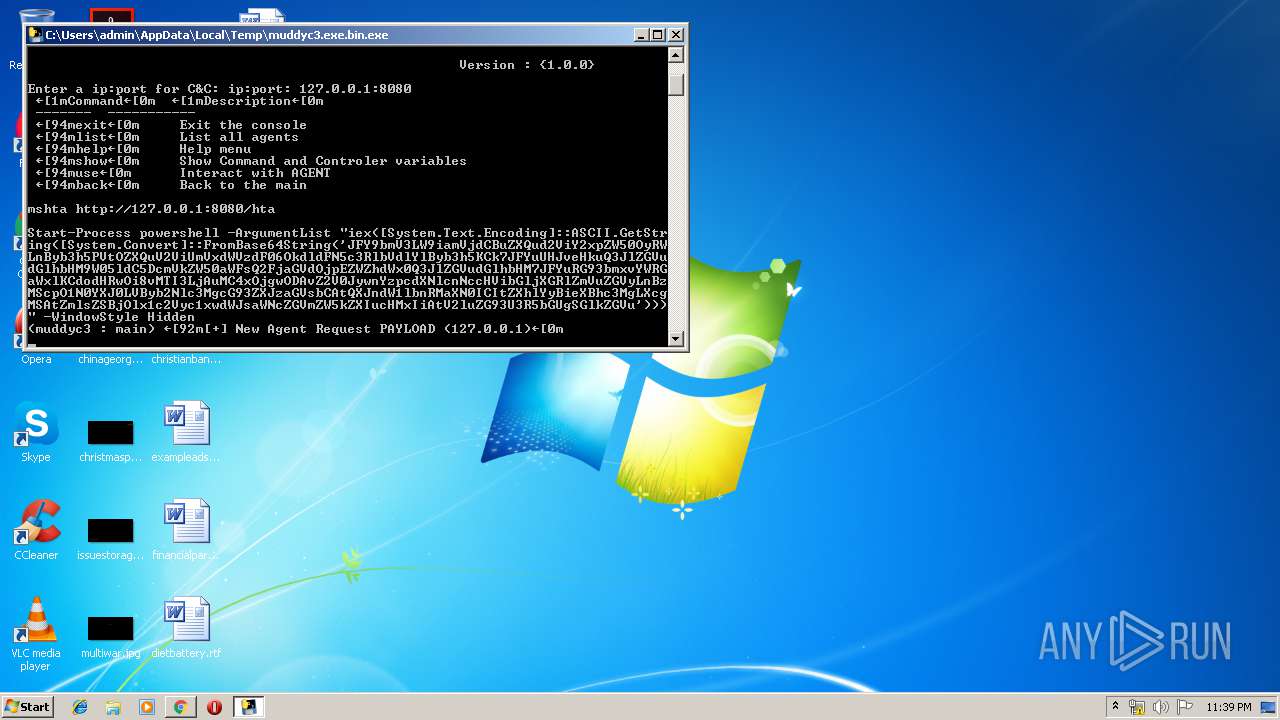This screenshot has width=1280, height=720.
Task: Activate the muddyc3 console taskbar button
Action: [x=248, y=707]
